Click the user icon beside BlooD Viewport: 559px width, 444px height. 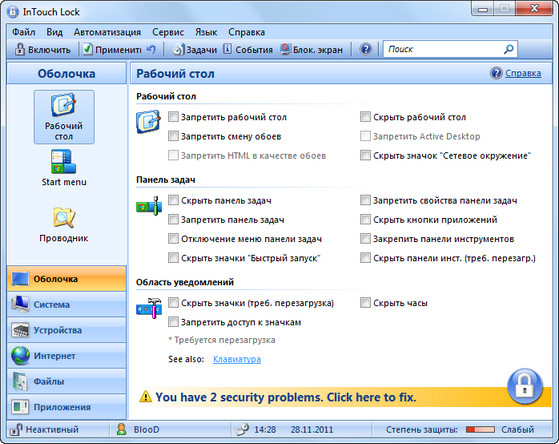(122, 429)
